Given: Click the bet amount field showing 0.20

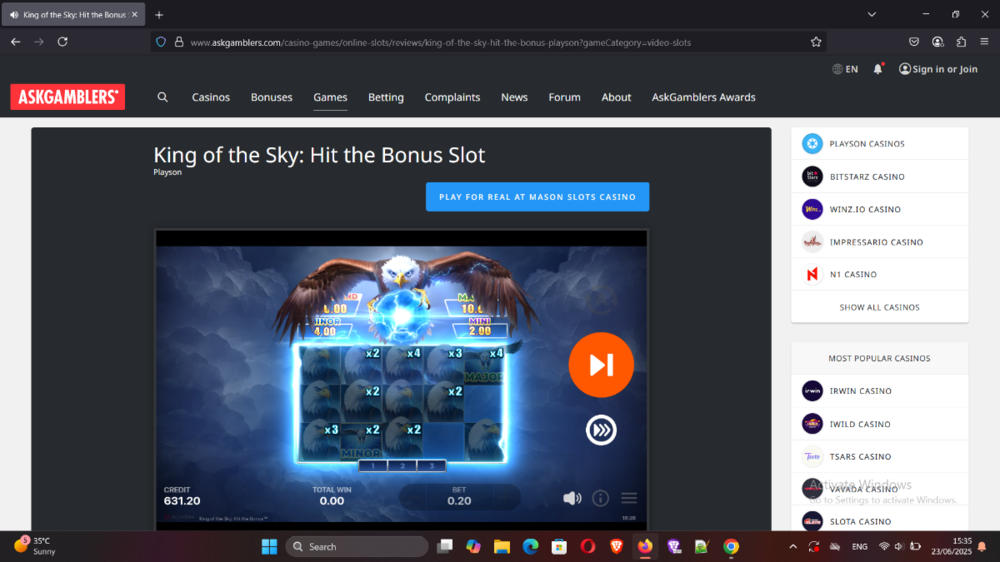Looking at the screenshot, I should (459, 498).
